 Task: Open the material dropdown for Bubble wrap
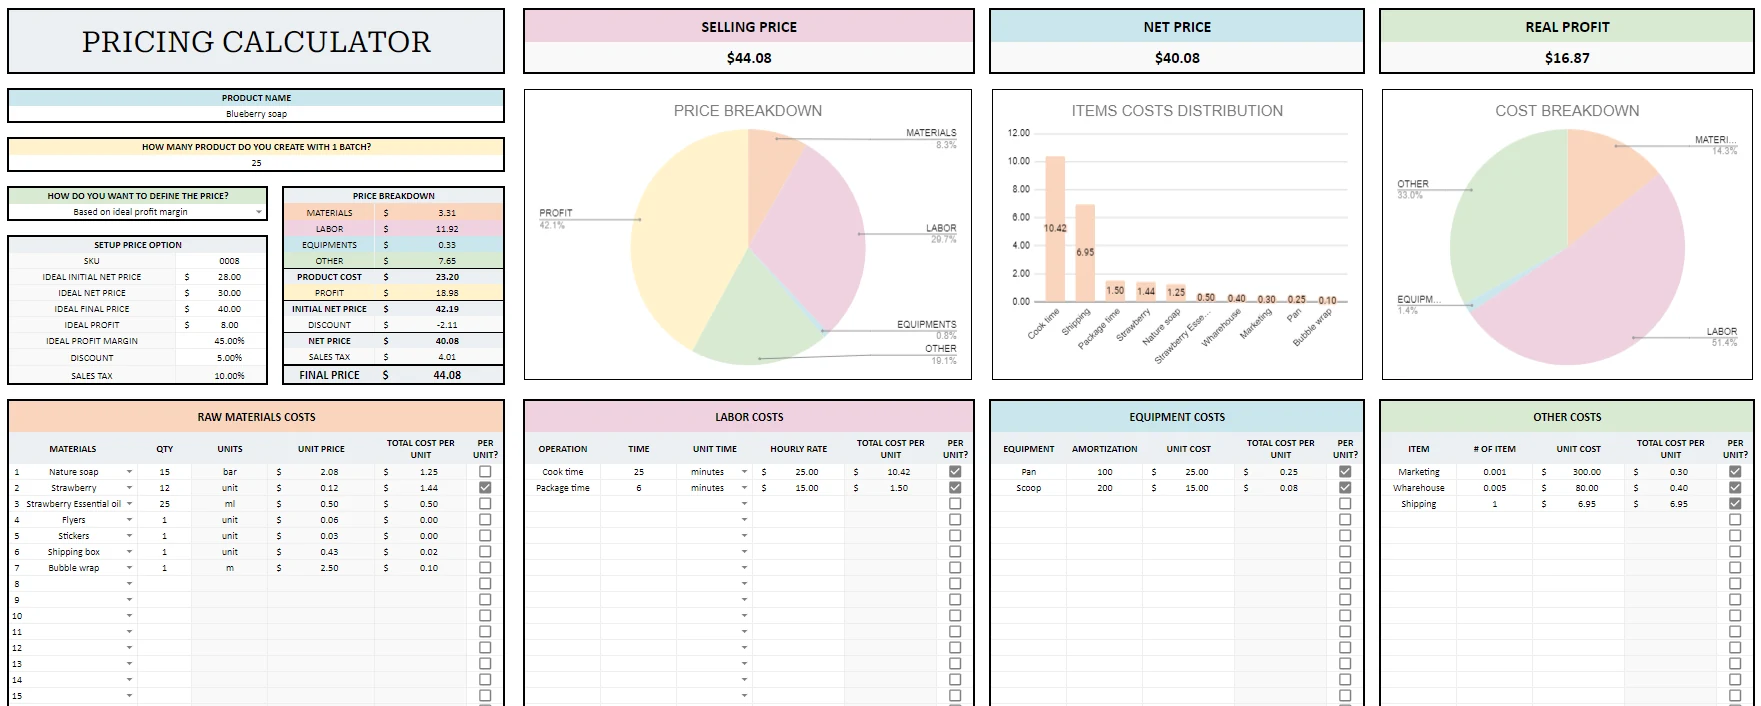tap(129, 568)
